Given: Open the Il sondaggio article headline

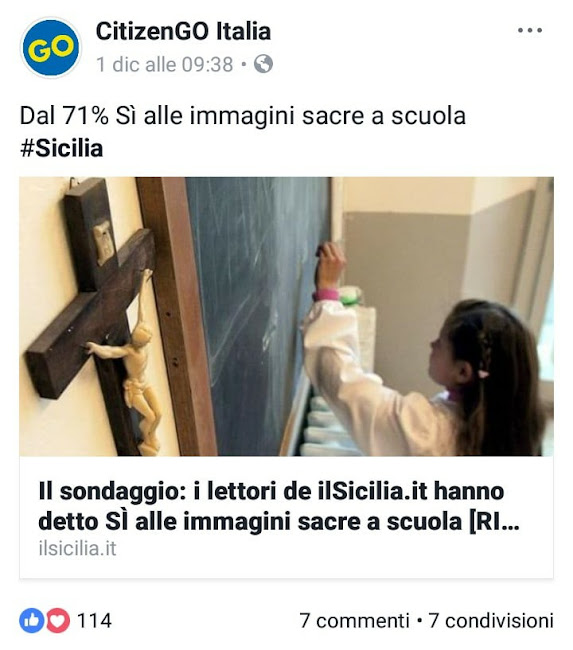Looking at the screenshot, I should pos(279,506).
